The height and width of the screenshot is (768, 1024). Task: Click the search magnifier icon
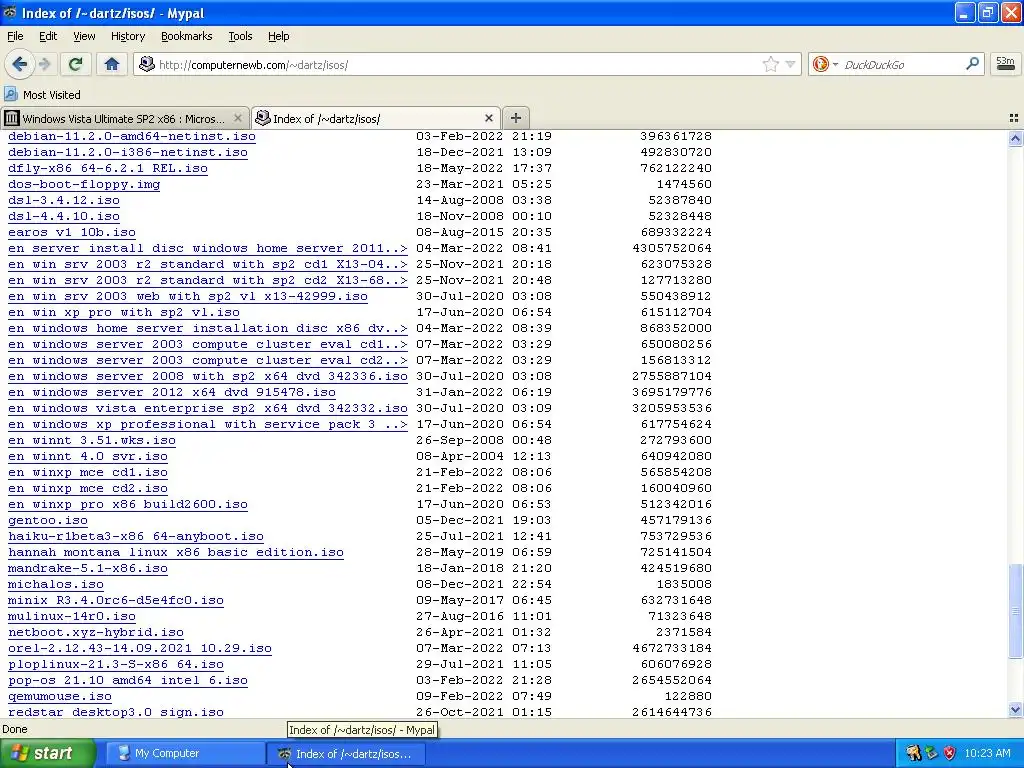pyautogui.click(x=972, y=63)
